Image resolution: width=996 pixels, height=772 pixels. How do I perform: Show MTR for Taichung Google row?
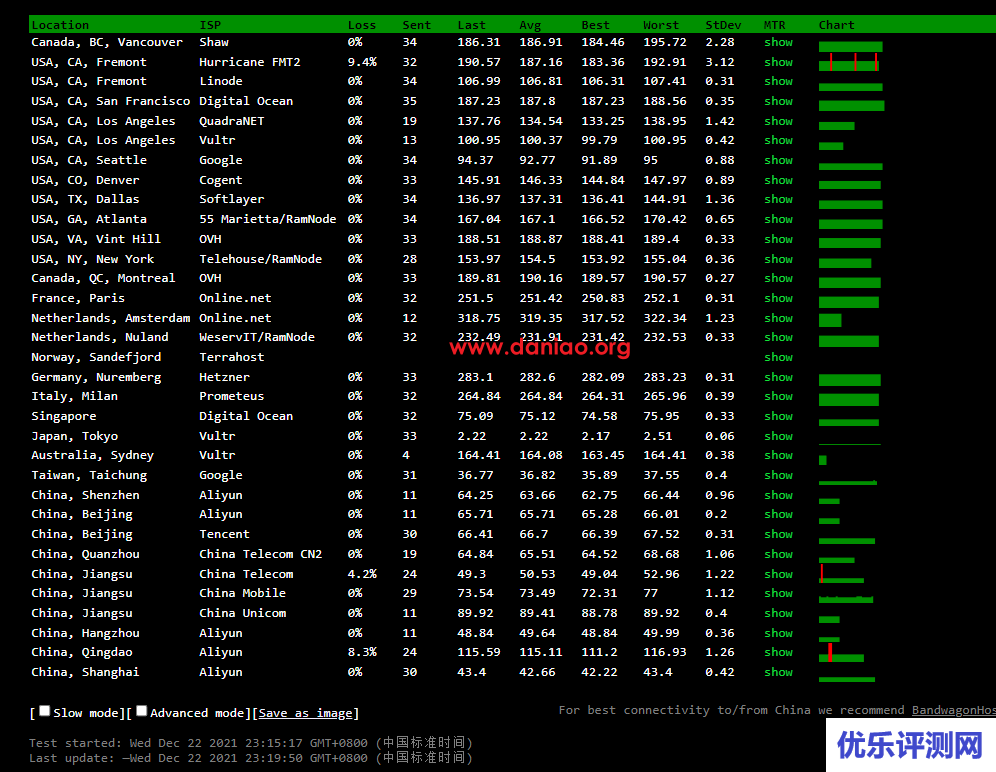tap(778, 475)
